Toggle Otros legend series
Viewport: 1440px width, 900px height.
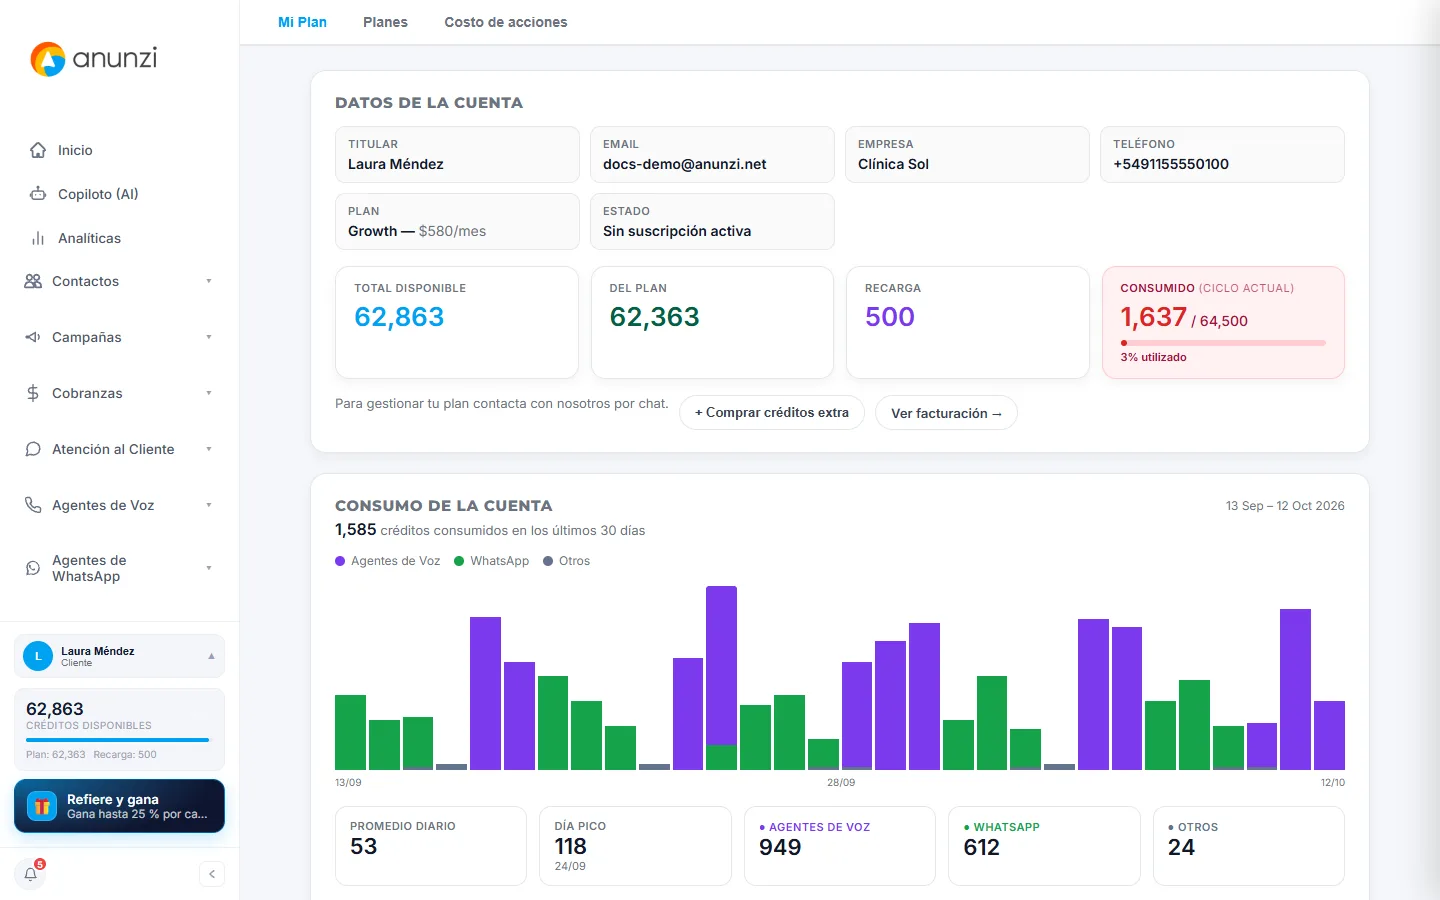[567, 561]
